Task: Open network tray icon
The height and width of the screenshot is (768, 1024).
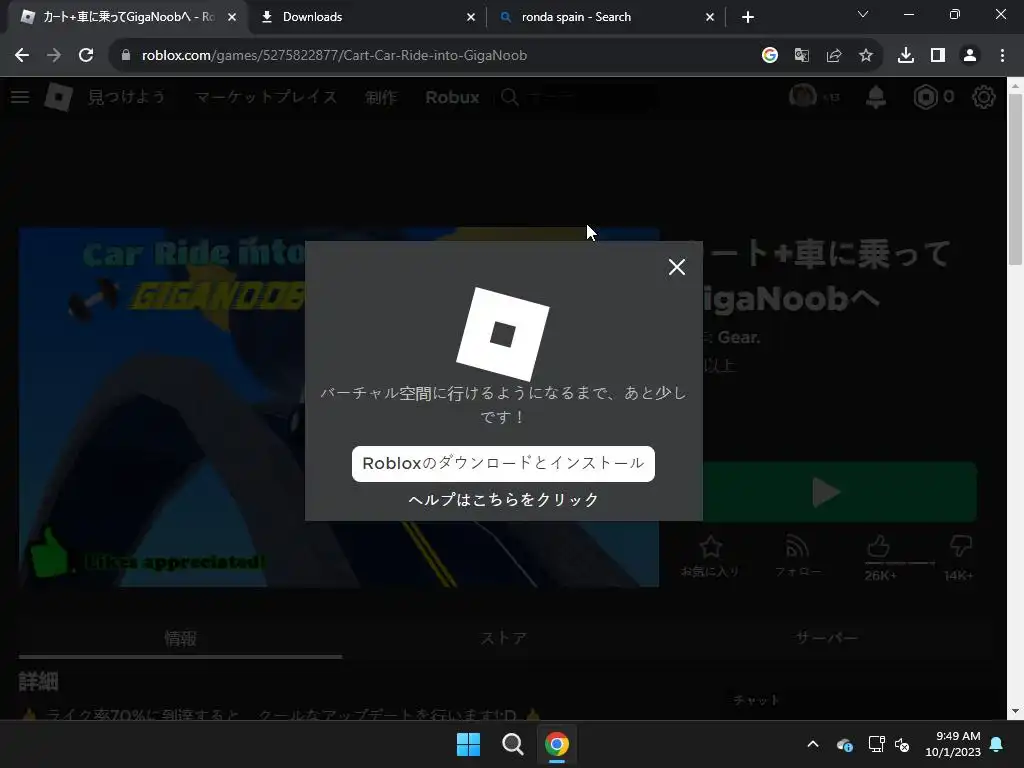Action: tap(876, 744)
